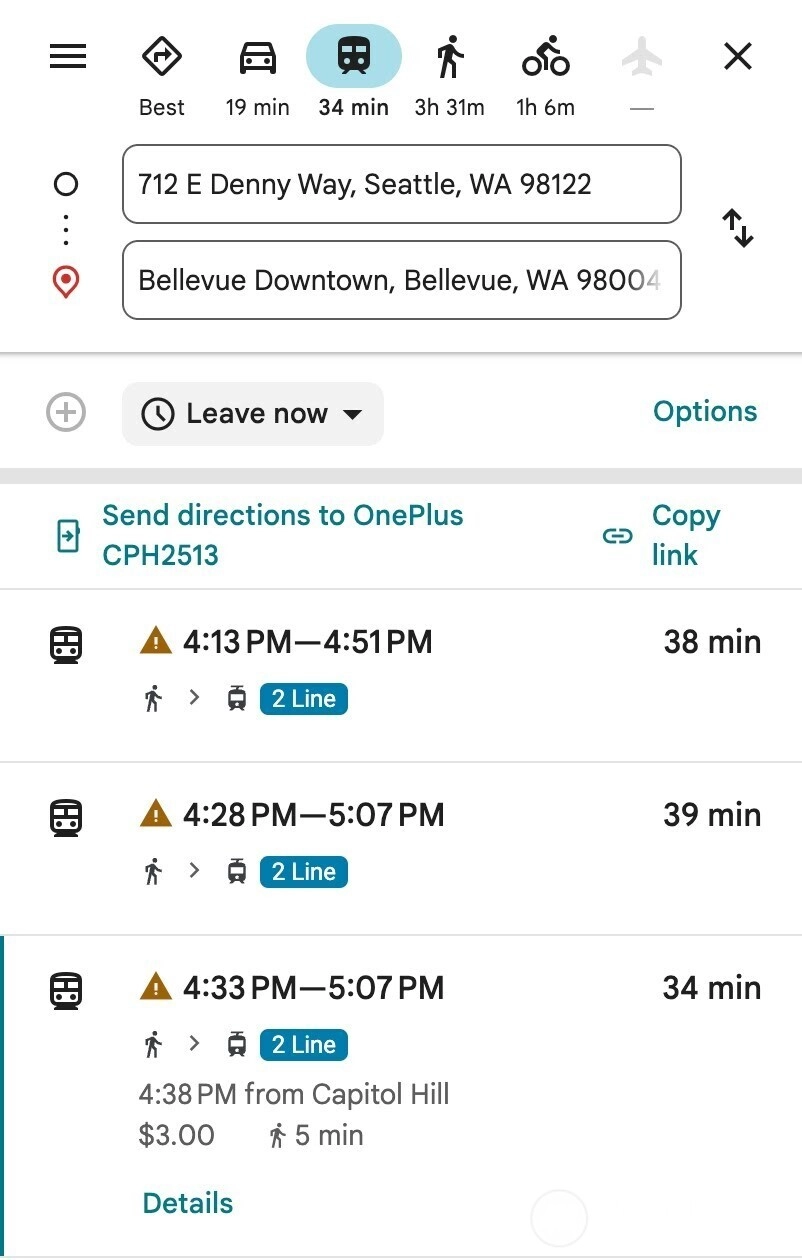Select the 4:13 PM–4:51 PM transit route
Viewport: 802px width, 1260px height.
click(401, 676)
